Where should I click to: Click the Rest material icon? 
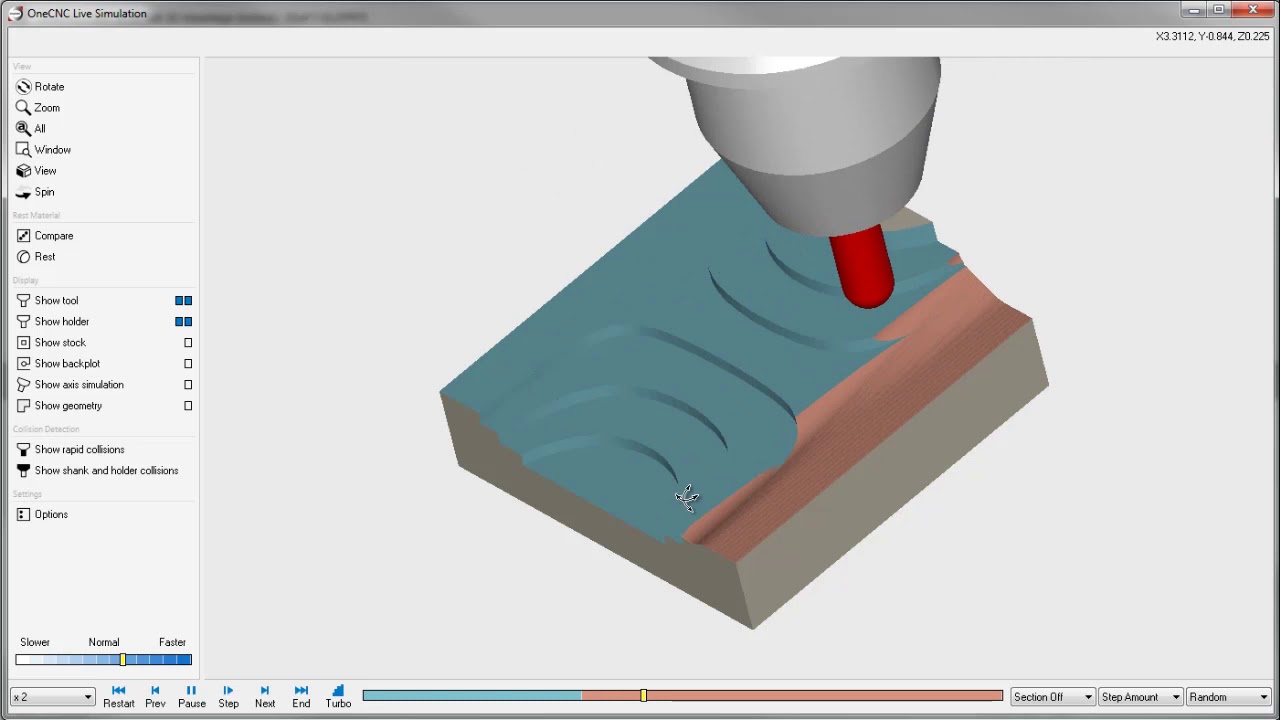click(23, 257)
